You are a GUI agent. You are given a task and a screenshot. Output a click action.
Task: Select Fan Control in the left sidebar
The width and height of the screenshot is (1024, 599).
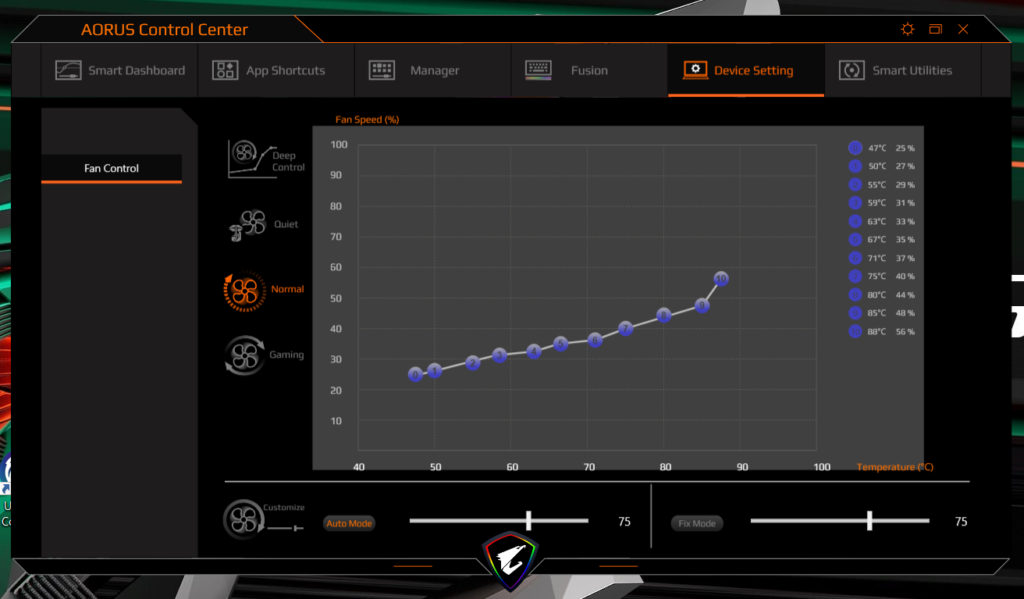[x=111, y=168]
